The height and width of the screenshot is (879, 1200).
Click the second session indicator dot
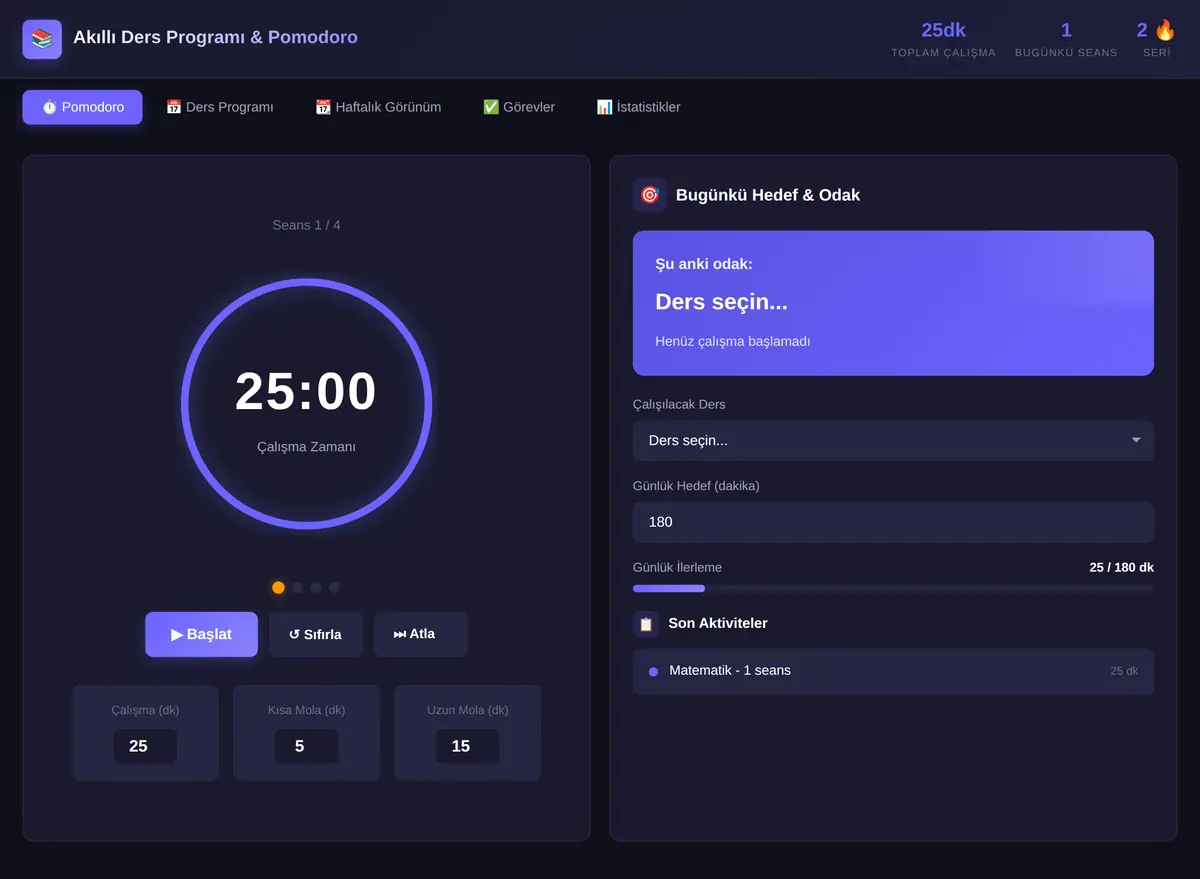pyautogui.click(x=297, y=588)
